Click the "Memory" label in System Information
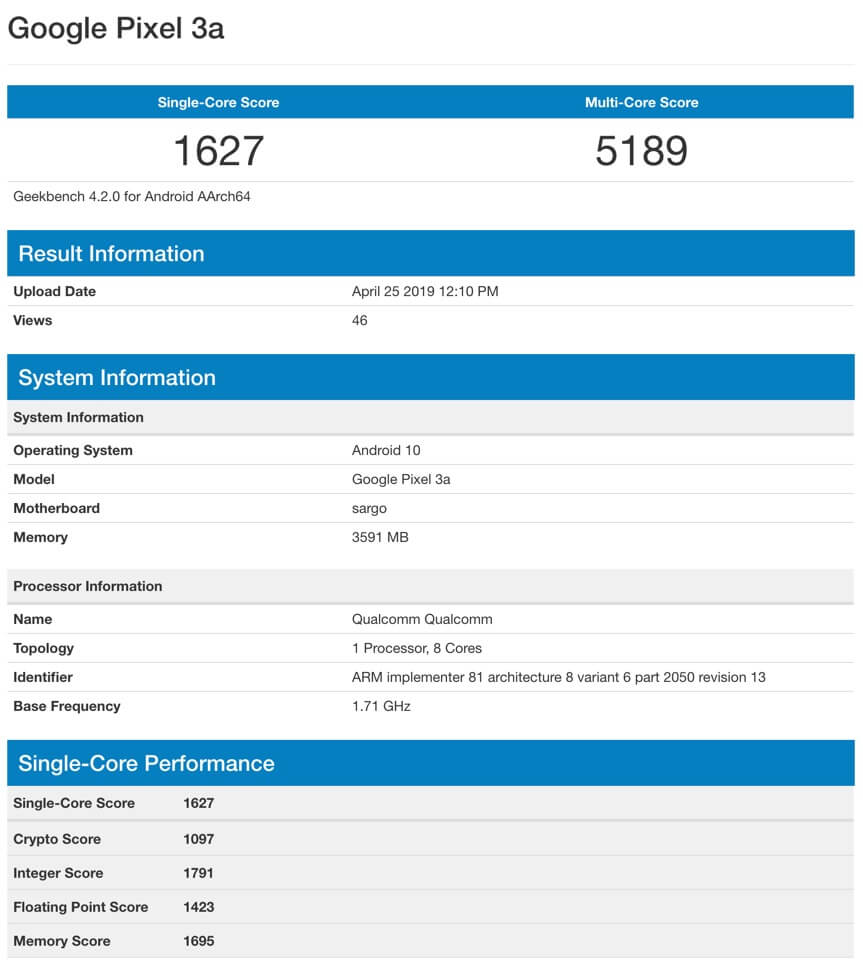The height and width of the screenshot is (963, 863). point(41,537)
